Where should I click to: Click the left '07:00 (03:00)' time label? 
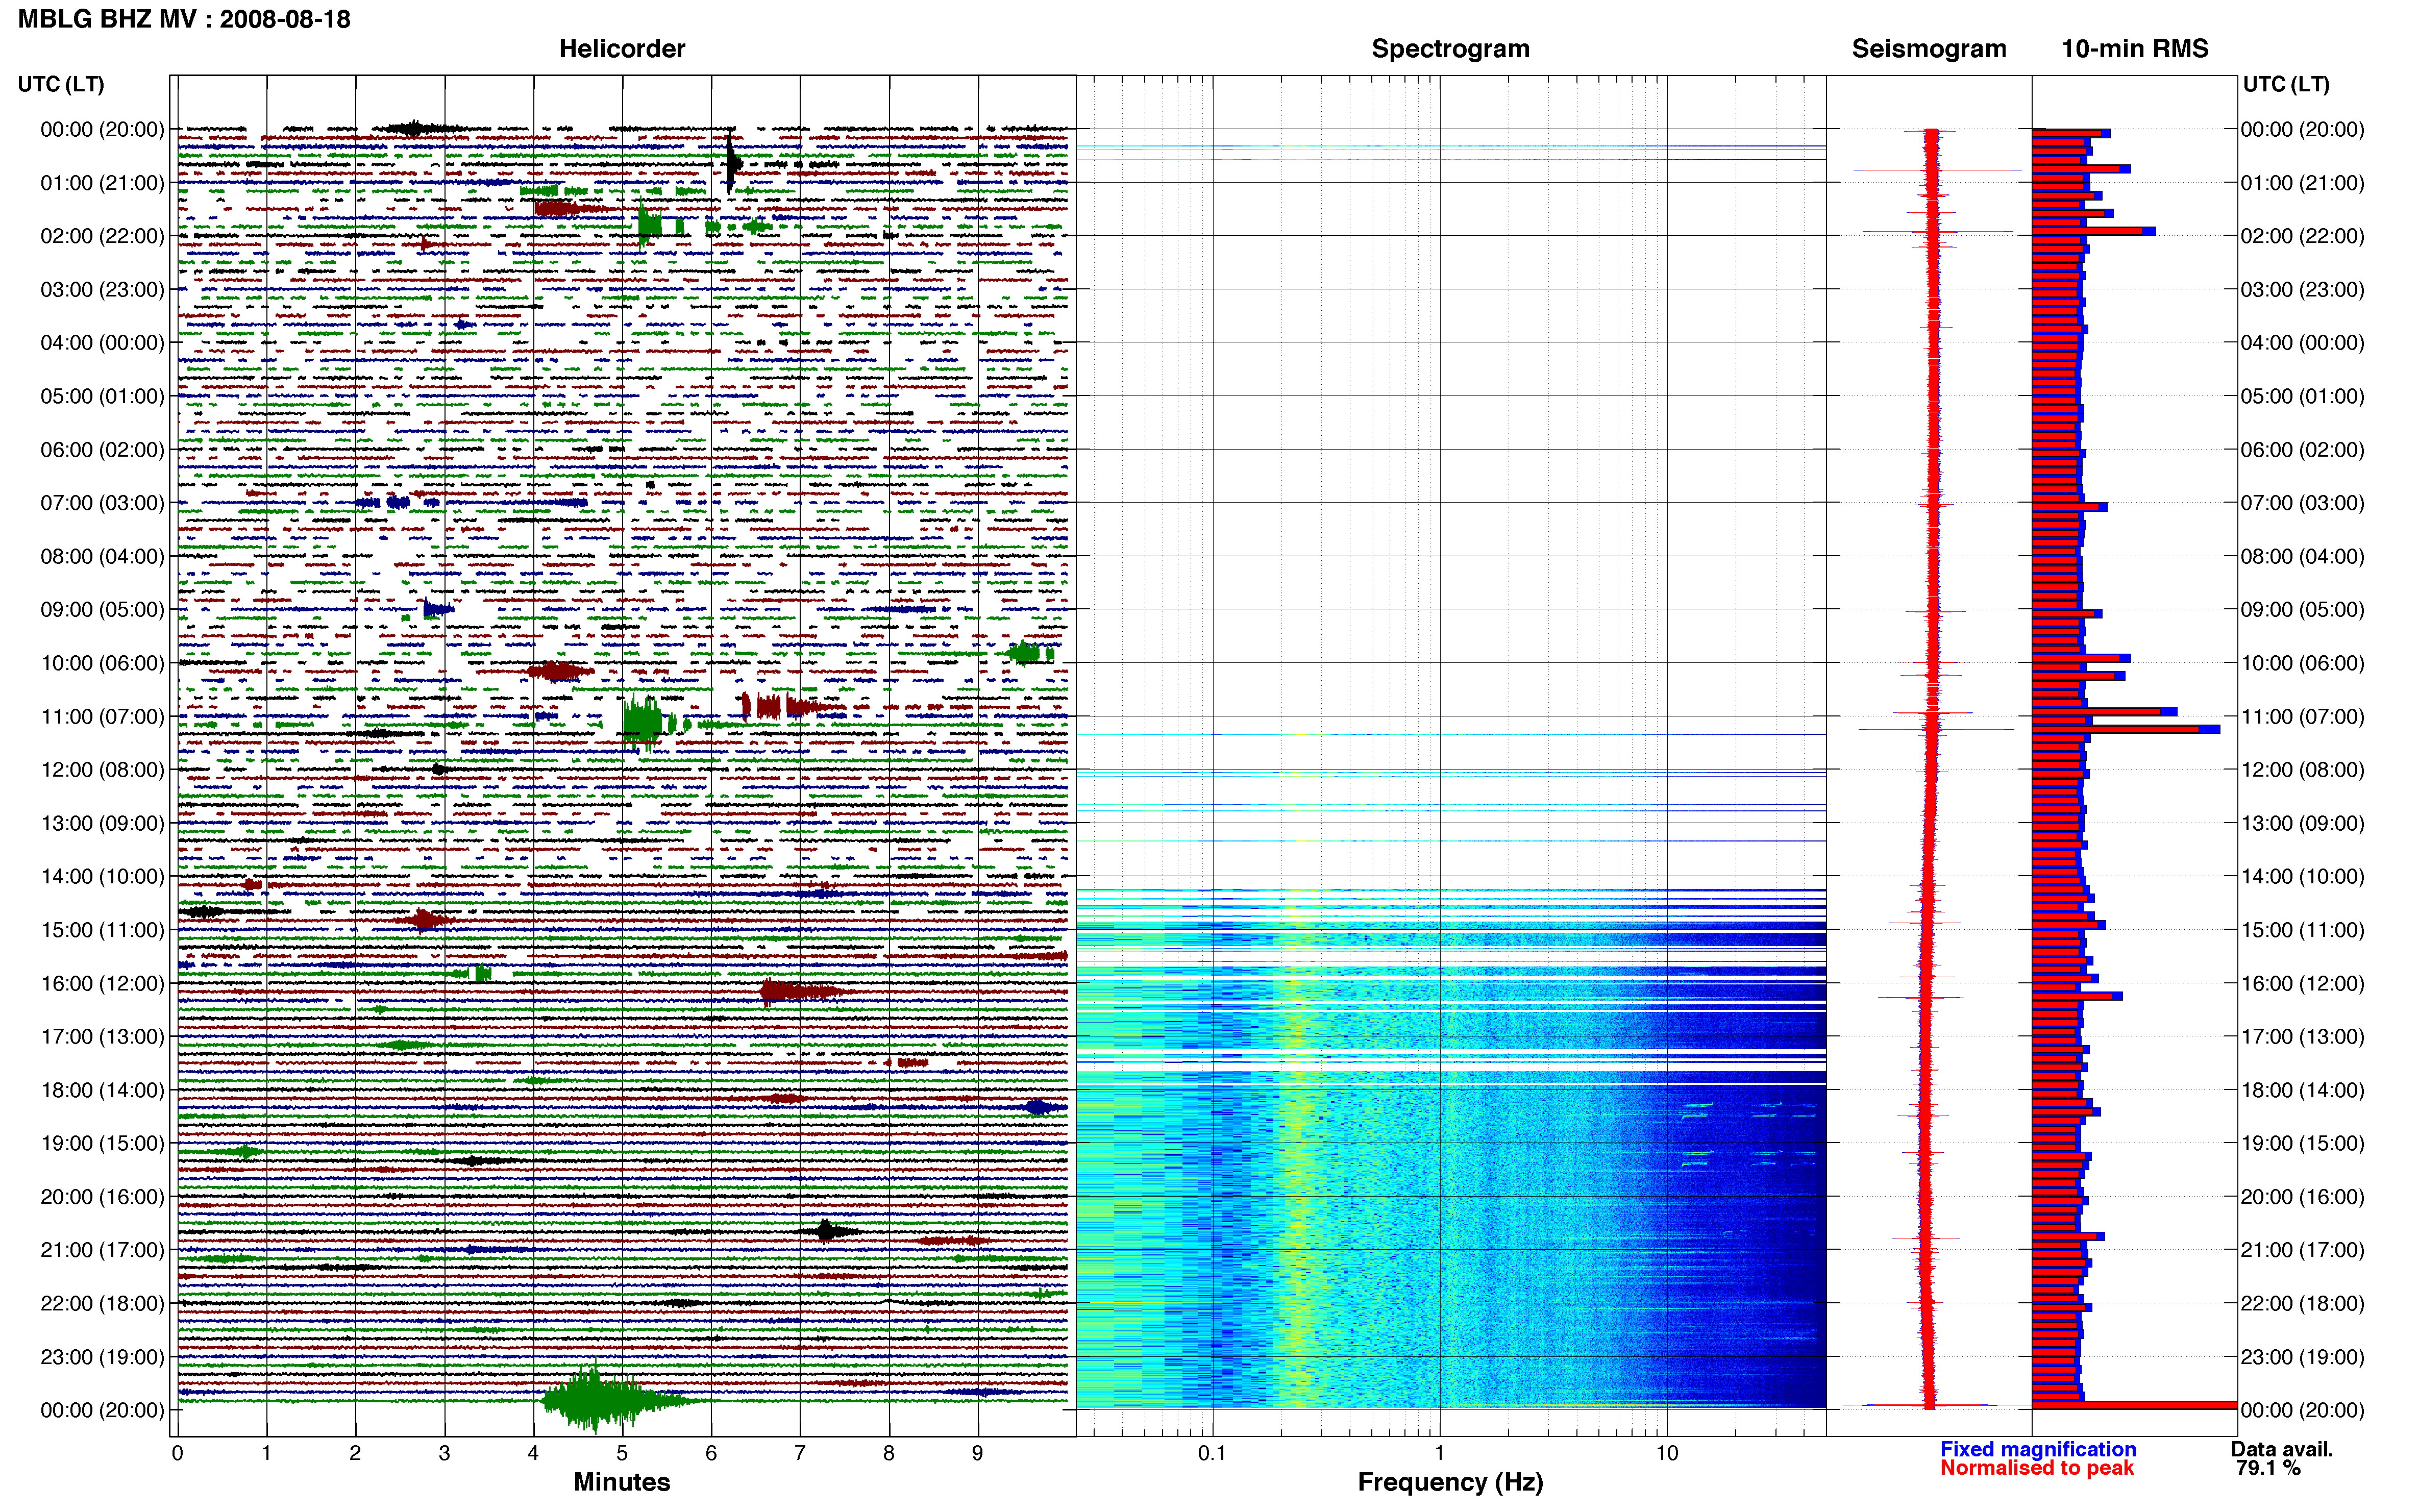102,502
